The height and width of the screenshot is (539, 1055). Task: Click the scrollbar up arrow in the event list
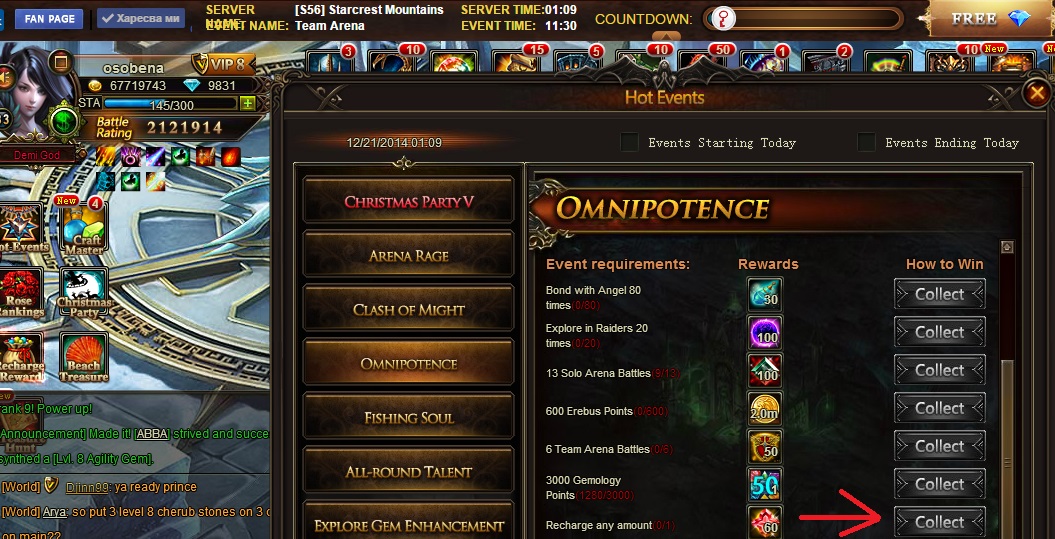coord(1007,247)
